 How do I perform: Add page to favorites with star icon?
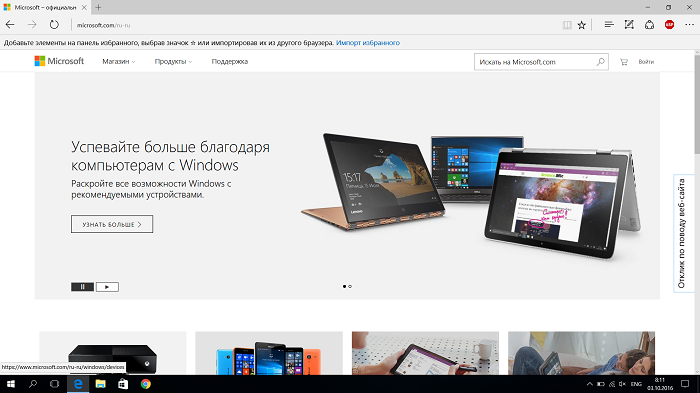pyautogui.click(x=581, y=25)
